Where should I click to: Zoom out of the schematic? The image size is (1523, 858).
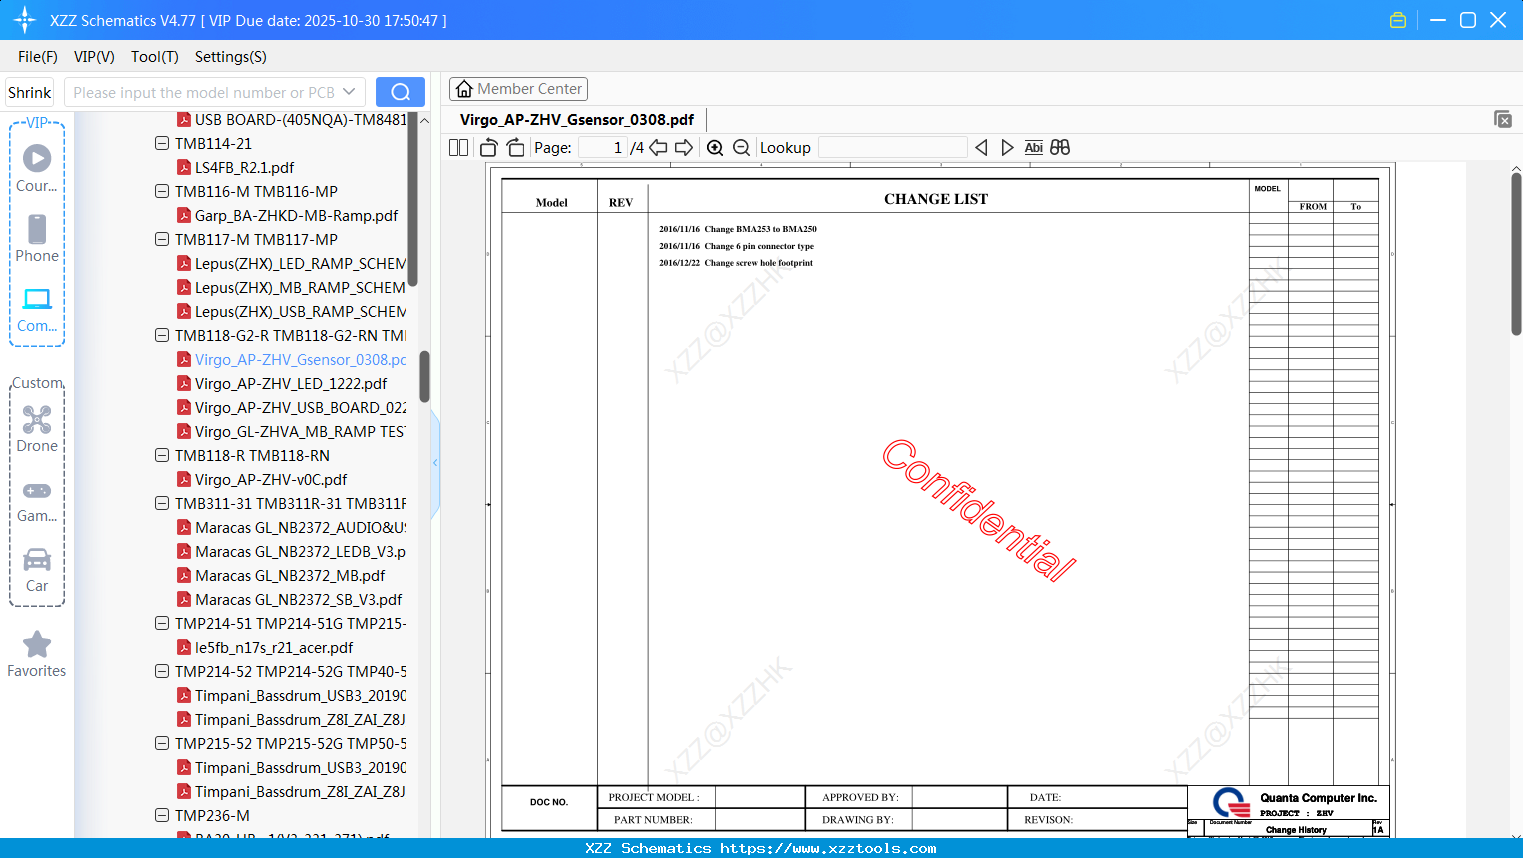click(x=741, y=148)
